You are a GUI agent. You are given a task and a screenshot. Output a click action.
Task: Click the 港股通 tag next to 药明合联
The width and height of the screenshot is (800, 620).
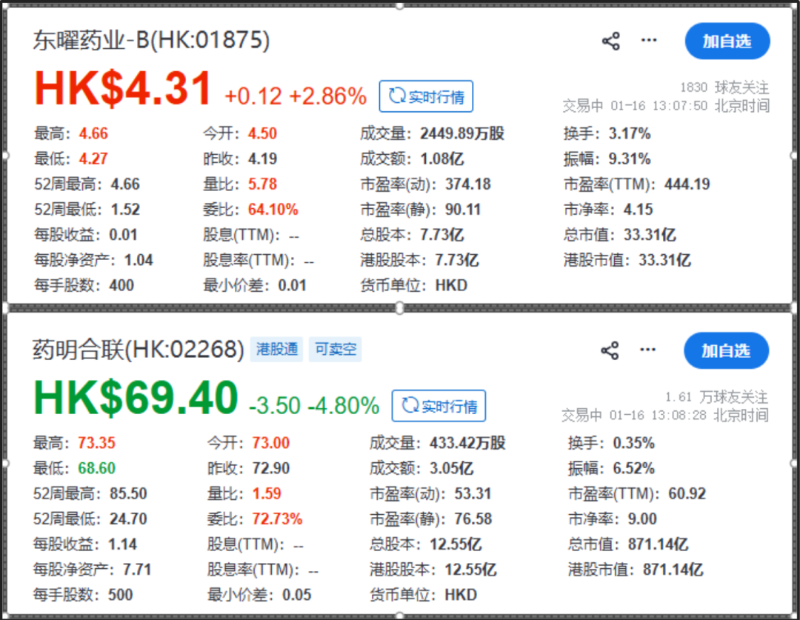click(x=277, y=350)
